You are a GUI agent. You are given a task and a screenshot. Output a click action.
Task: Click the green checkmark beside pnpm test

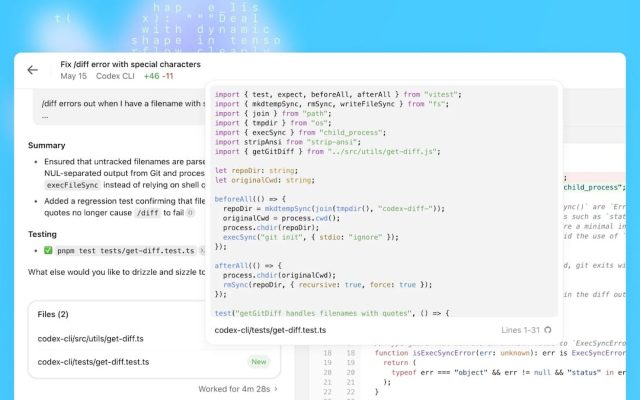(x=48, y=250)
